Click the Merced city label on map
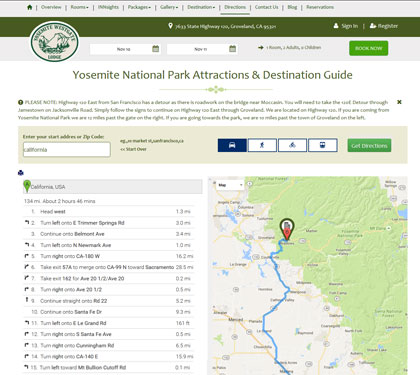 pyautogui.click(x=236, y=319)
